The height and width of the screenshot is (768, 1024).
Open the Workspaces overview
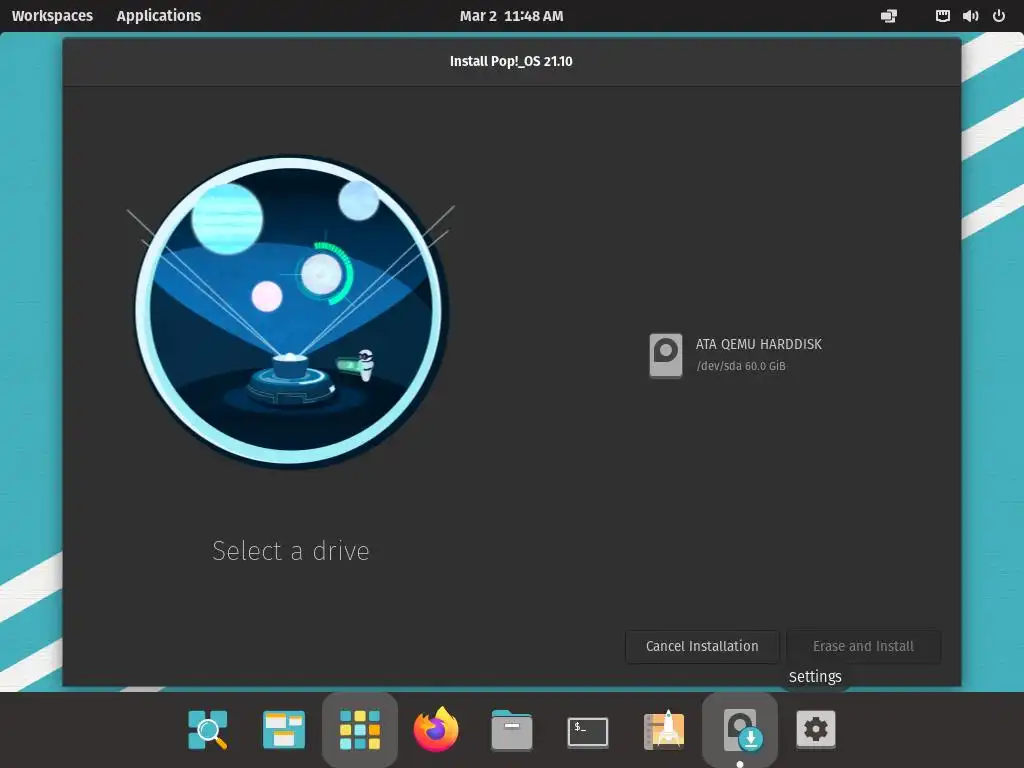point(52,16)
